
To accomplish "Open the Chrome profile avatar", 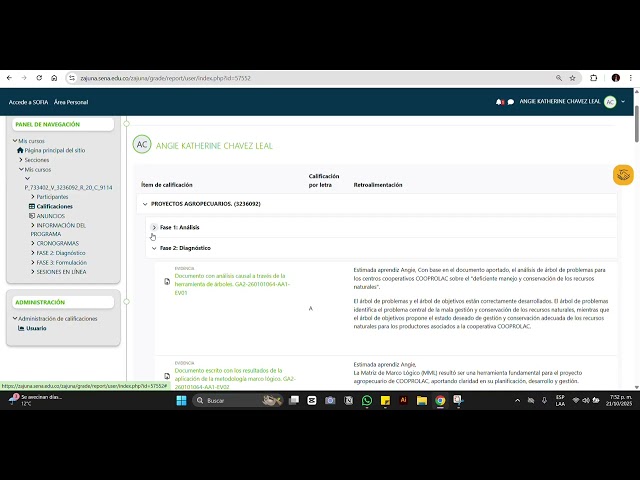I will click(x=616, y=78).
